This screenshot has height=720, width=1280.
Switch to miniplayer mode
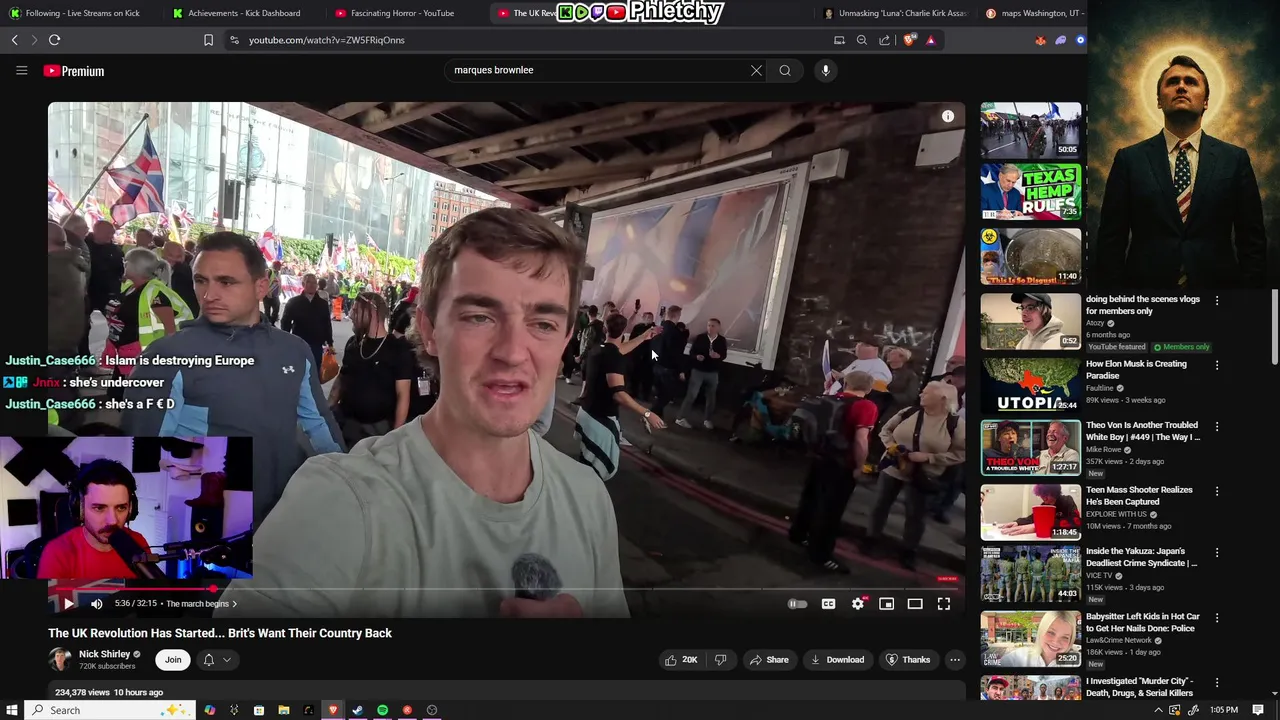pos(886,604)
